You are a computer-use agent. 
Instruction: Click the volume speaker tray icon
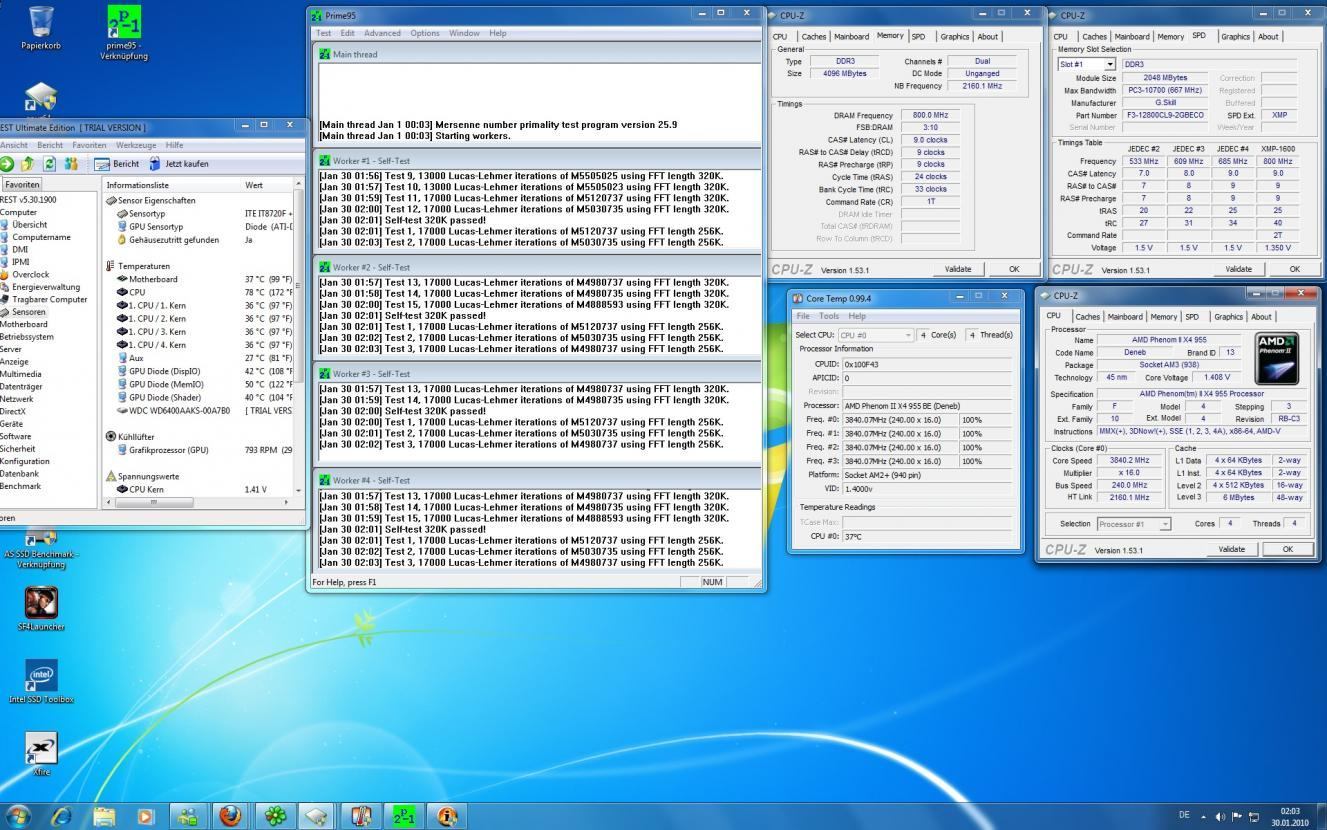click(1220, 817)
